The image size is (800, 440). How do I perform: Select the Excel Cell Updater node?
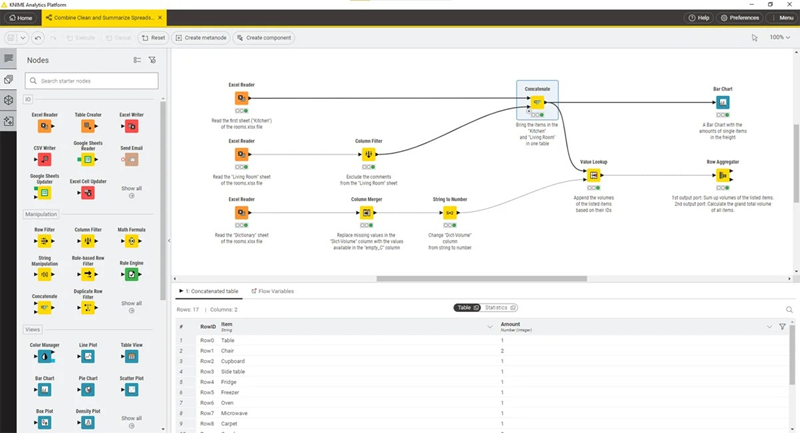coord(88,193)
